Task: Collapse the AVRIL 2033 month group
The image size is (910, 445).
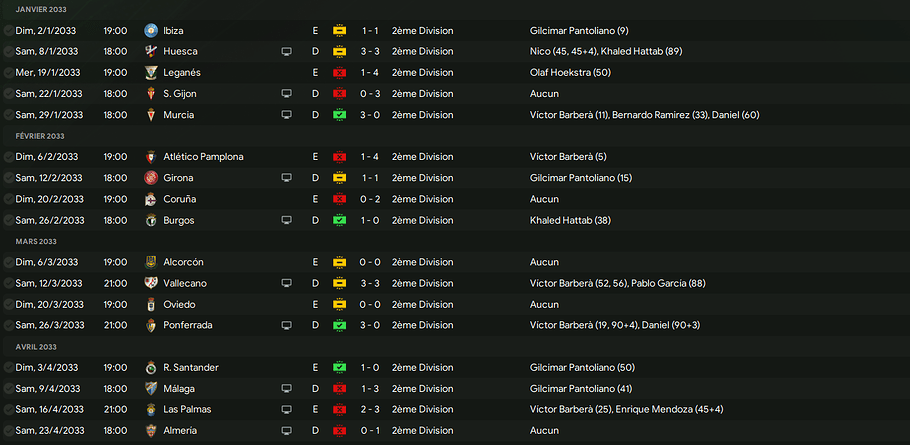Action: click(x=36, y=346)
